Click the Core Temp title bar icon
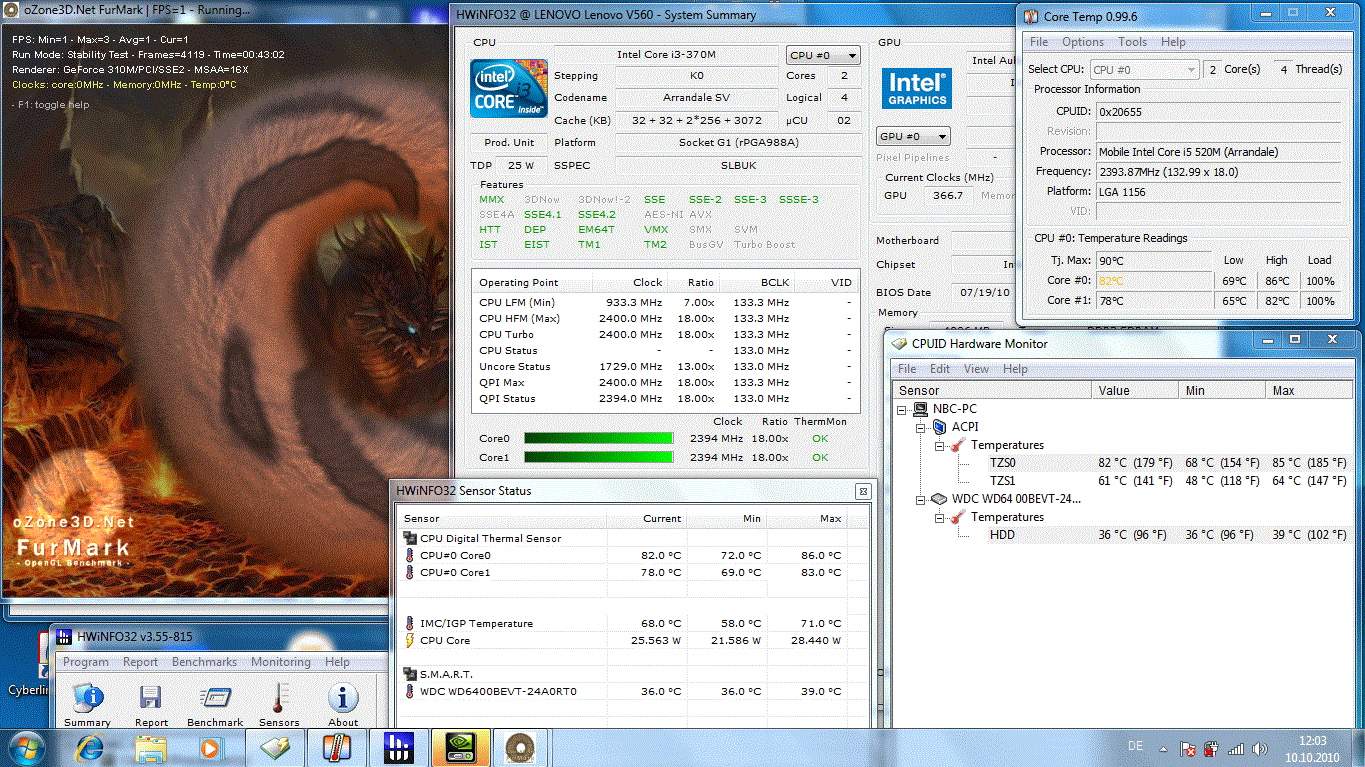This screenshot has height=767, width=1365. coord(1030,16)
